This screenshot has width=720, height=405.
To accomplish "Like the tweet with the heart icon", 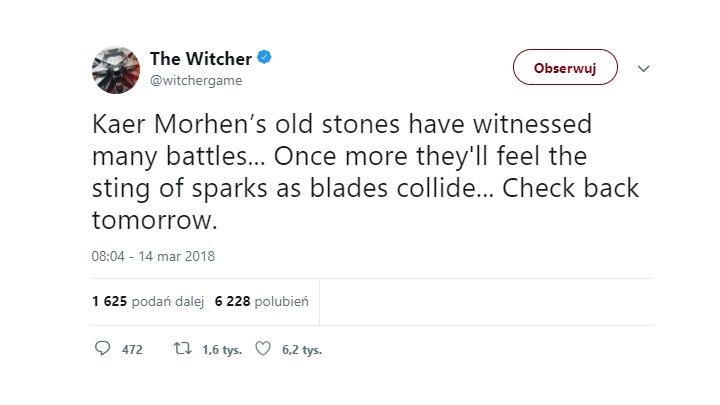I will click(264, 350).
